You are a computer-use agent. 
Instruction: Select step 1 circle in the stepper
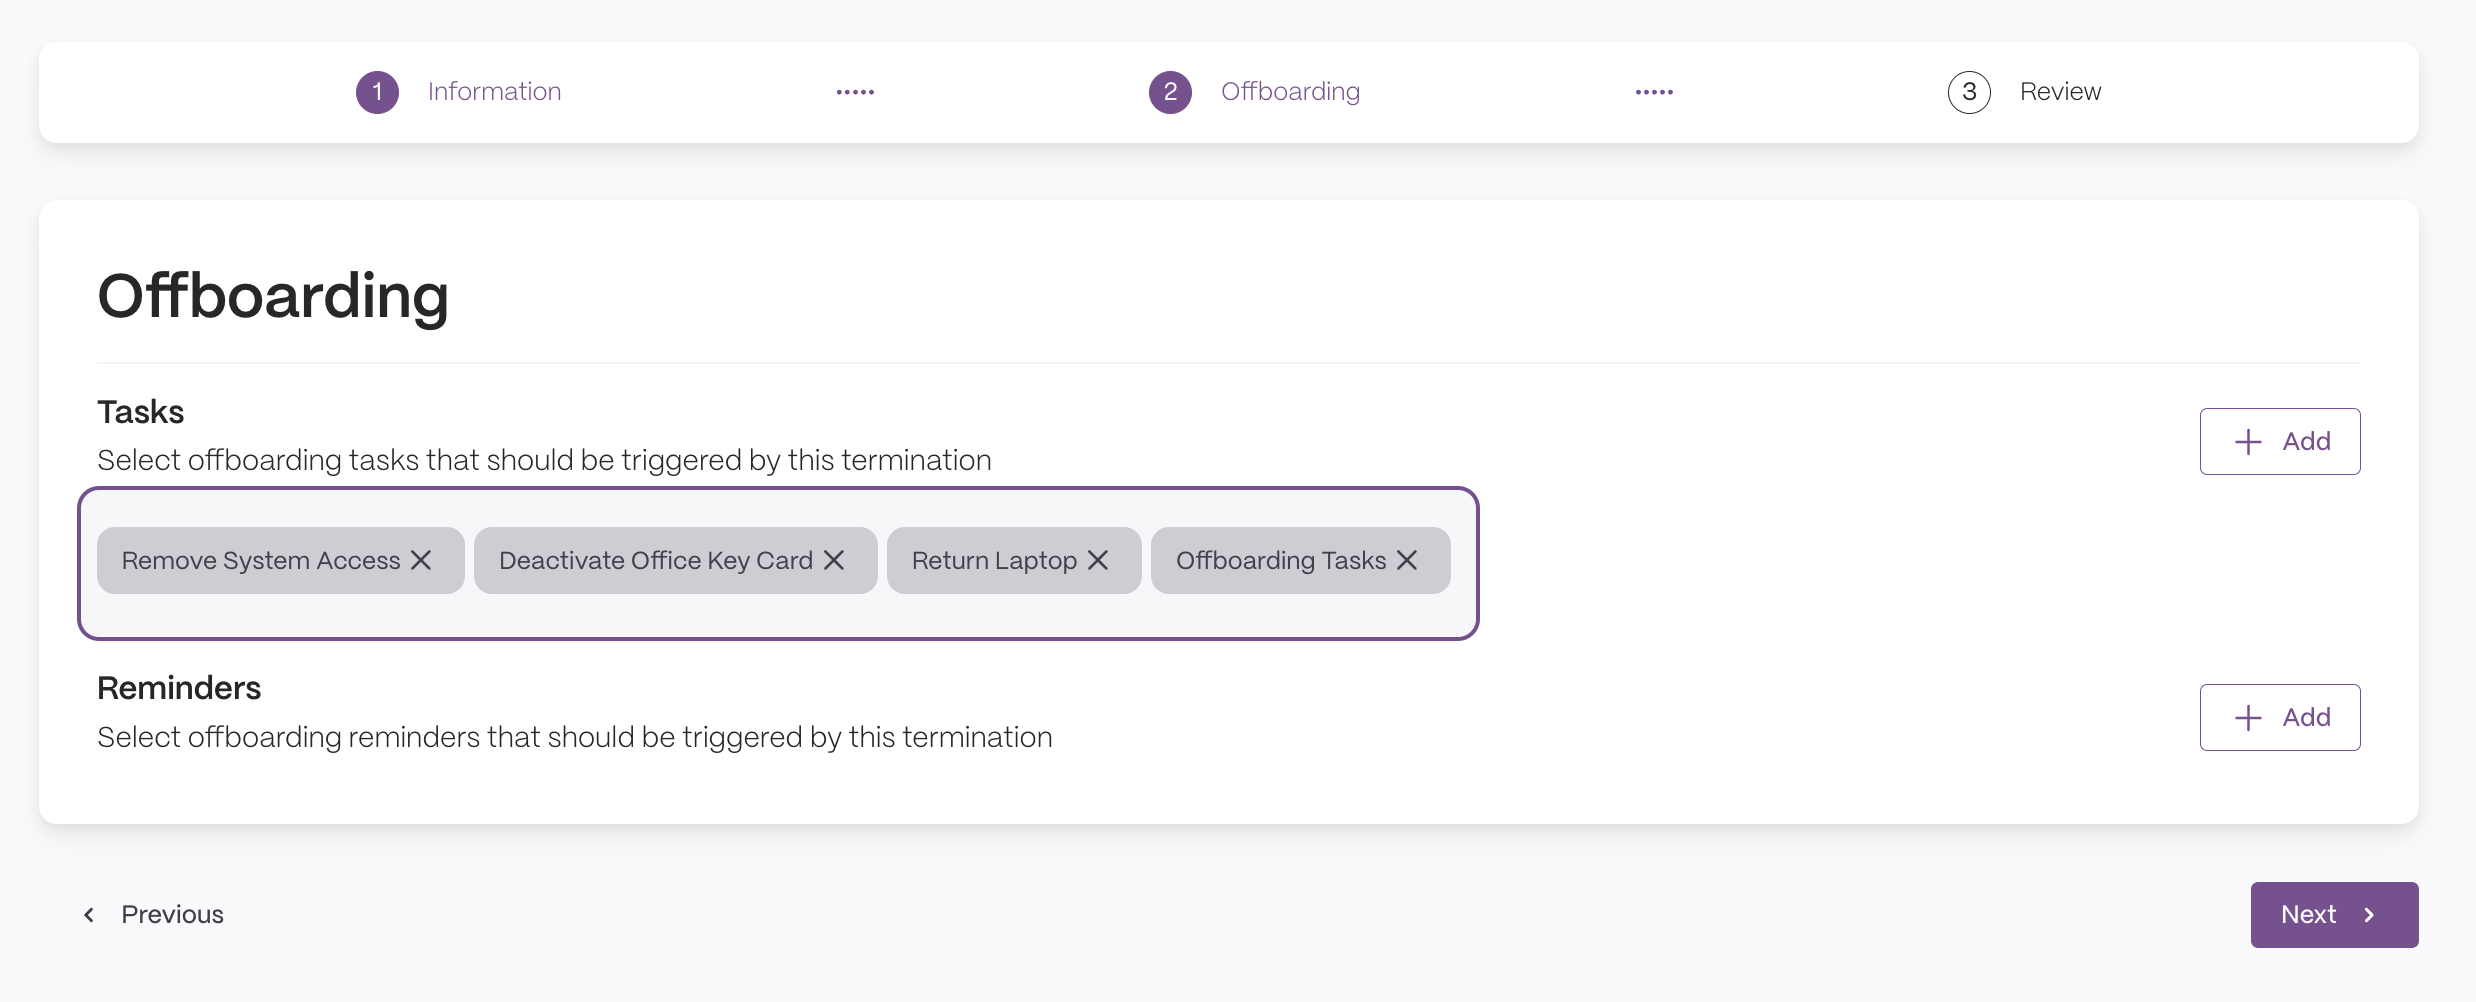tap(377, 92)
